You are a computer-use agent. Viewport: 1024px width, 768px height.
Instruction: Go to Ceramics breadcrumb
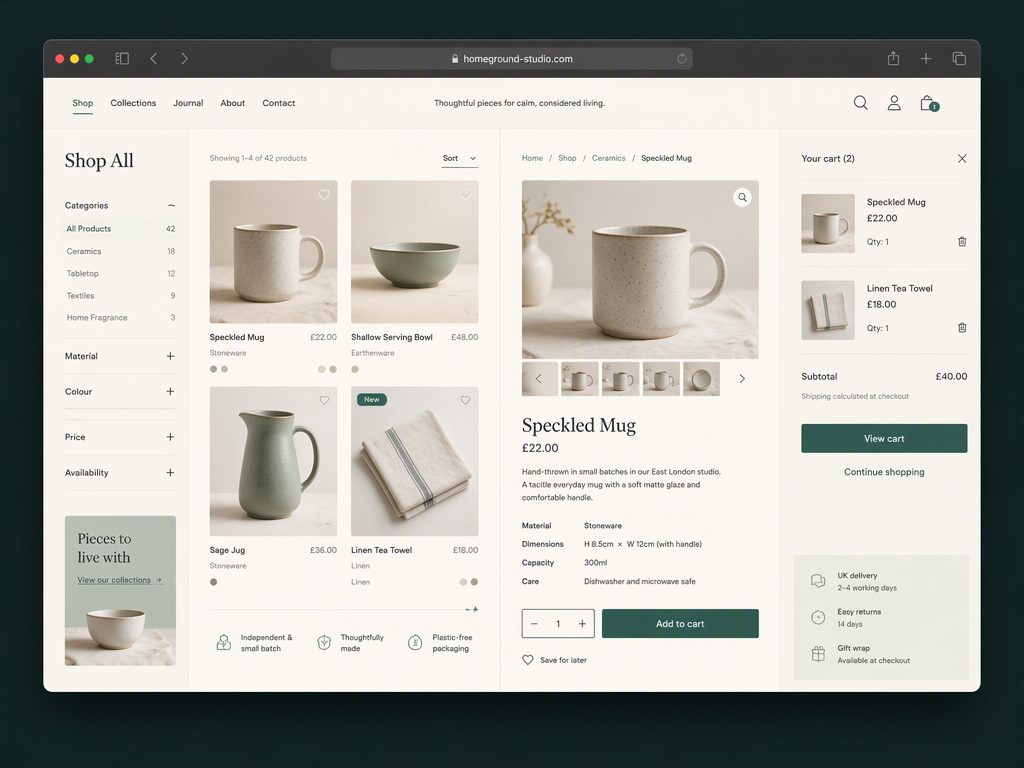tap(609, 158)
